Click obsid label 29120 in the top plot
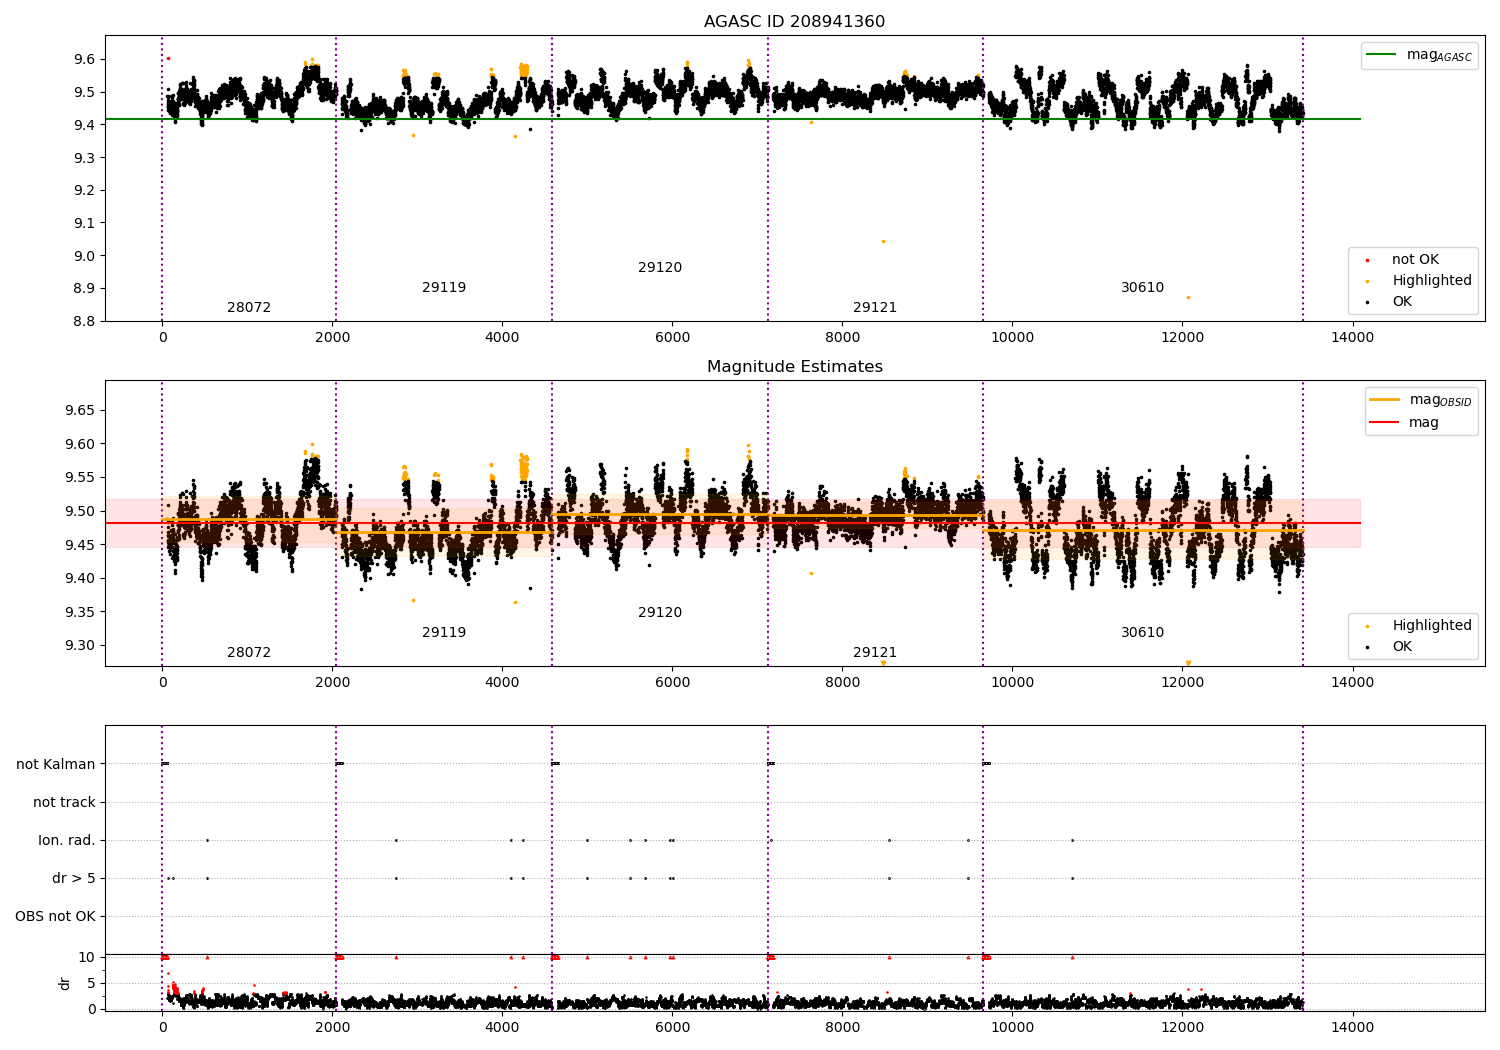 pos(660,268)
